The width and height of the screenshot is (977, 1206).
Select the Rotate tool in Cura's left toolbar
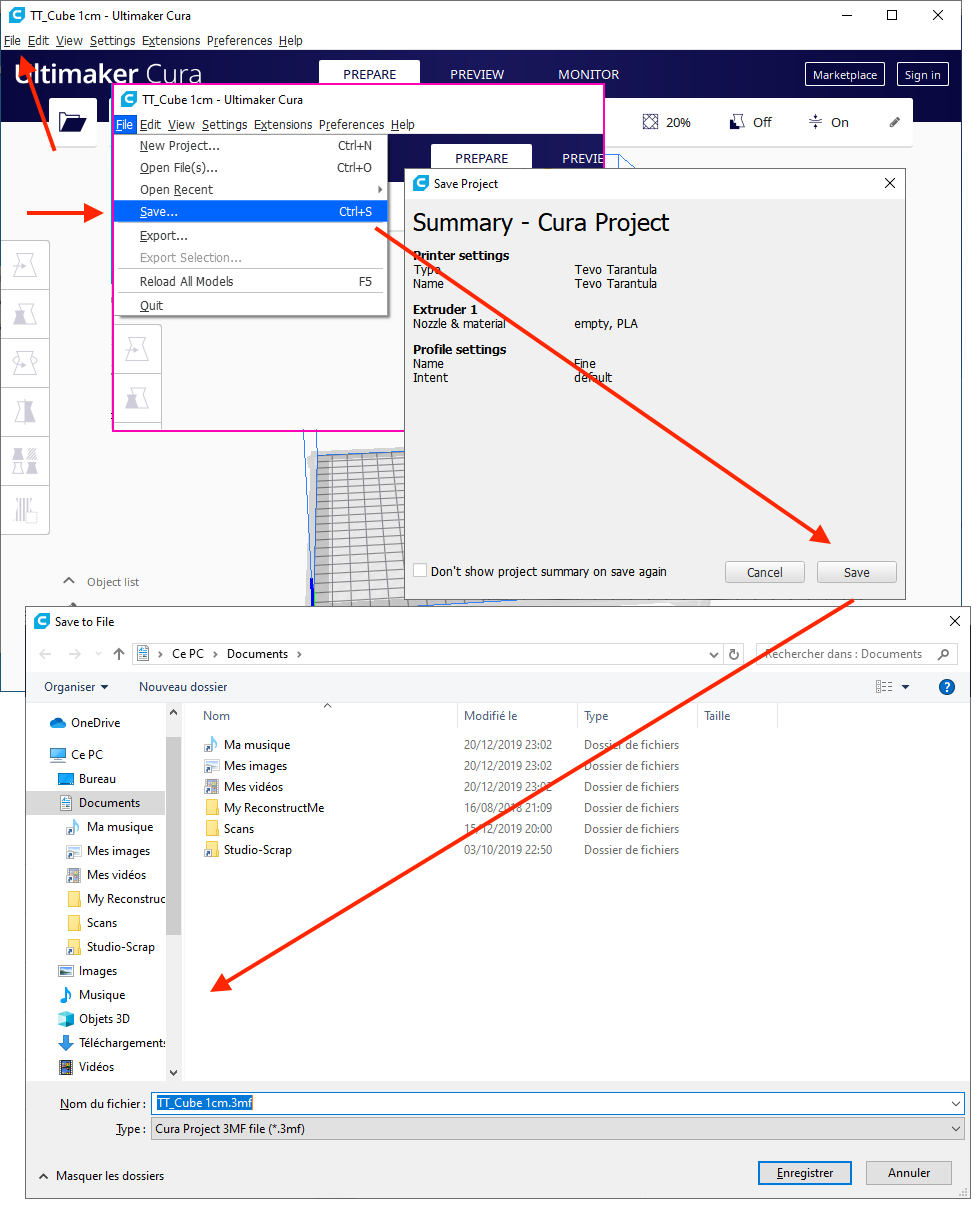click(25, 363)
